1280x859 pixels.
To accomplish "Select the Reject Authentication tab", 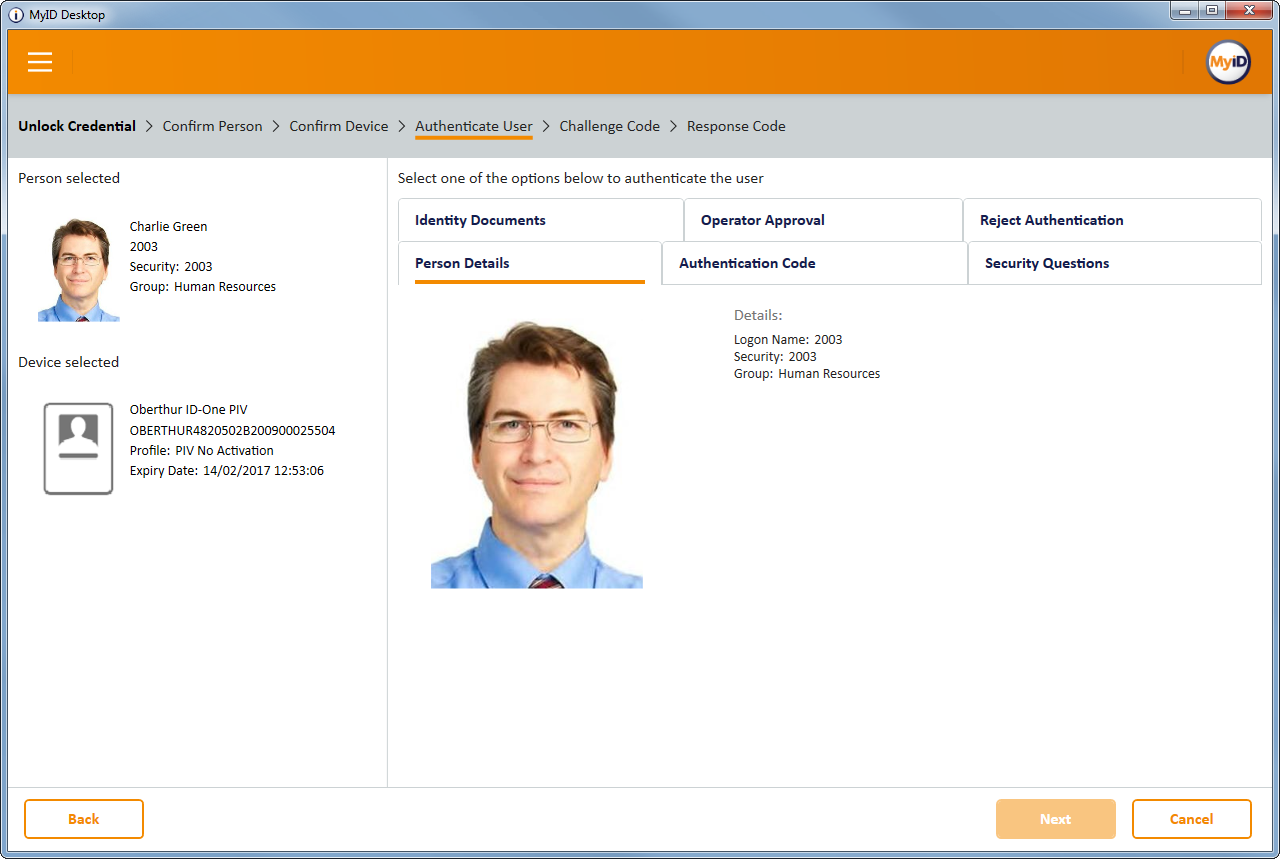I will [x=1111, y=220].
